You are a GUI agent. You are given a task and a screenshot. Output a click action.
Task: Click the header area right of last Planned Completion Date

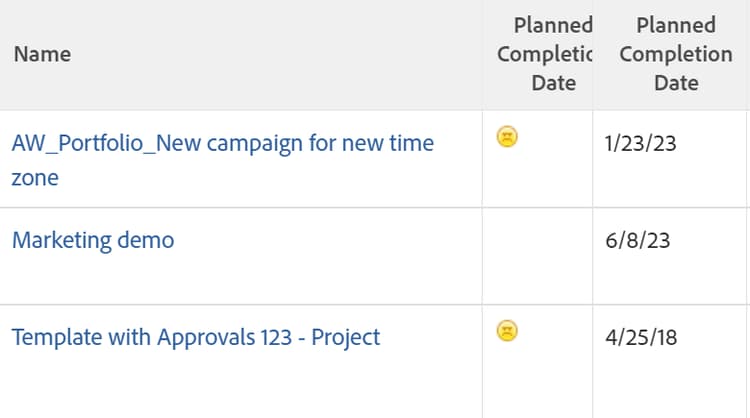coord(747,54)
